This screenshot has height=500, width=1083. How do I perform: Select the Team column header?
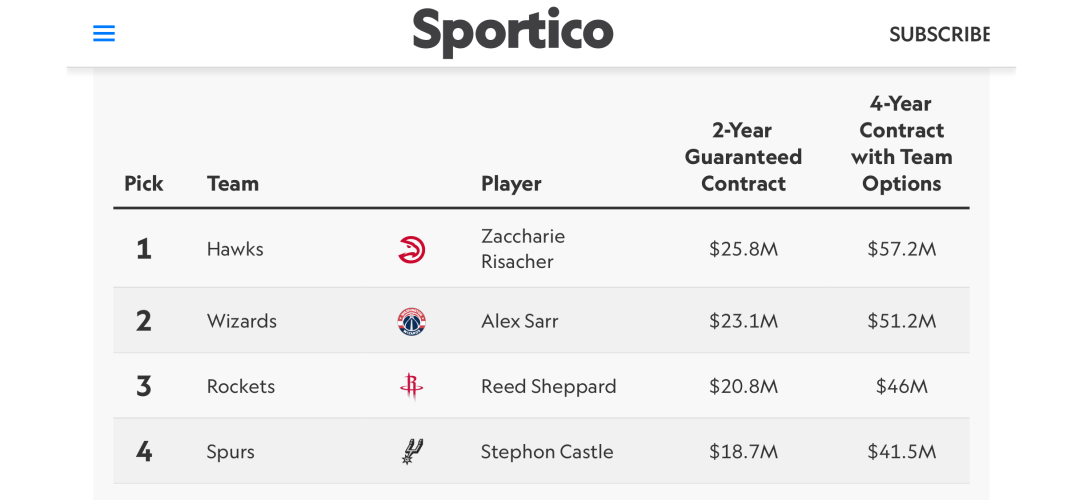pos(233,184)
